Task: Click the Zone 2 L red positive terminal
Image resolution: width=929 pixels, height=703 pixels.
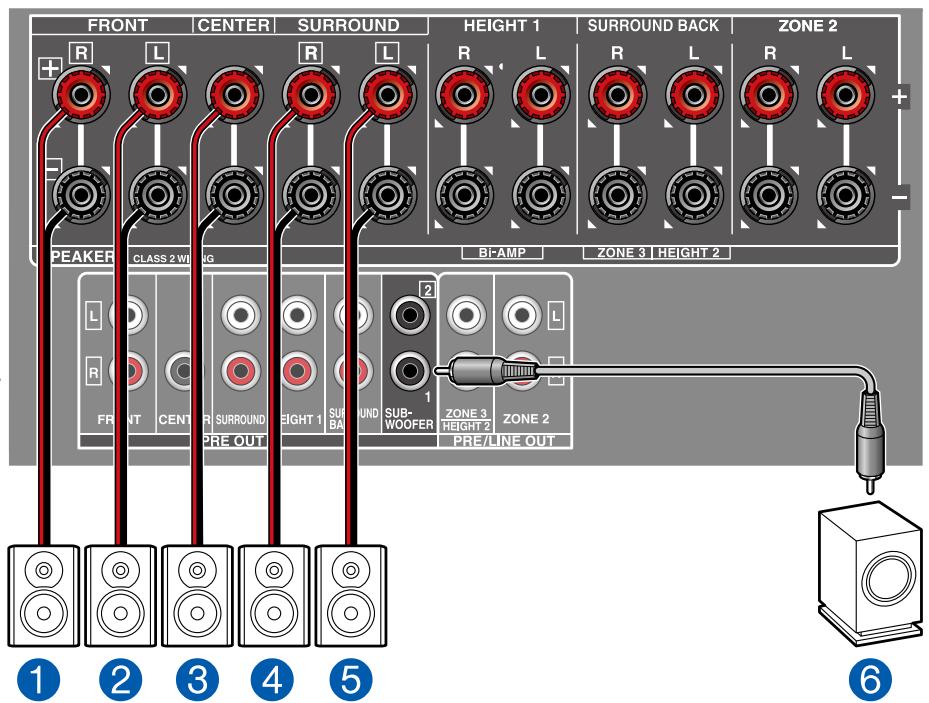Action: click(845, 94)
